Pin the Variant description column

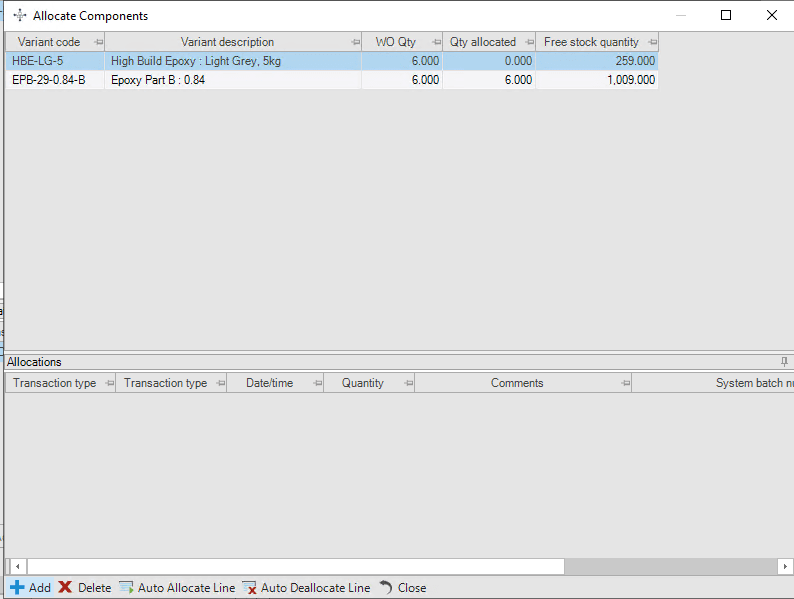355,42
